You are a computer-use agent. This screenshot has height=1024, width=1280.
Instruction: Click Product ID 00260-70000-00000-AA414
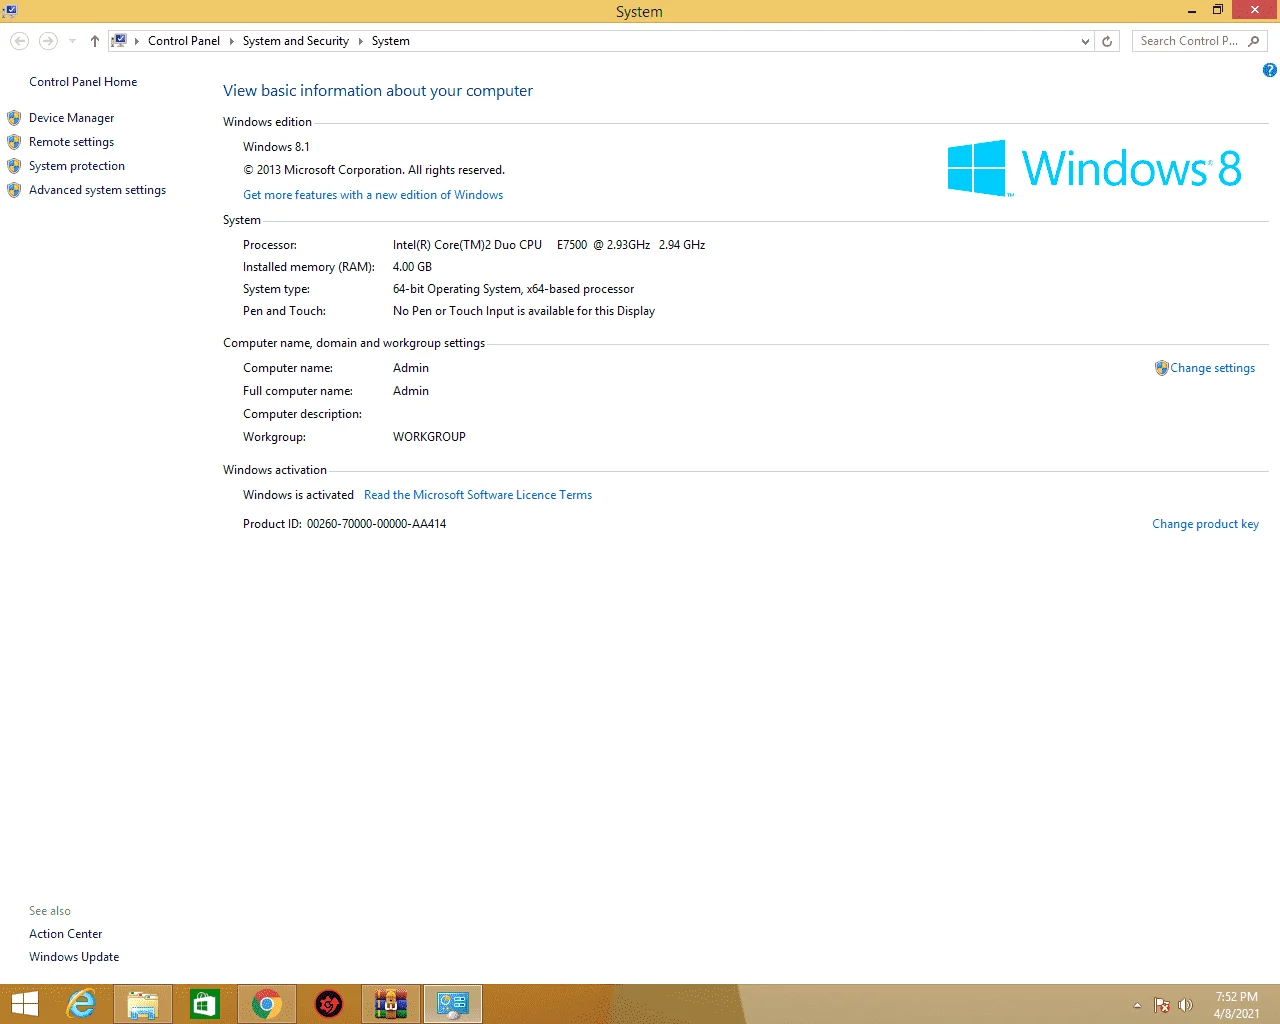tap(344, 524)
